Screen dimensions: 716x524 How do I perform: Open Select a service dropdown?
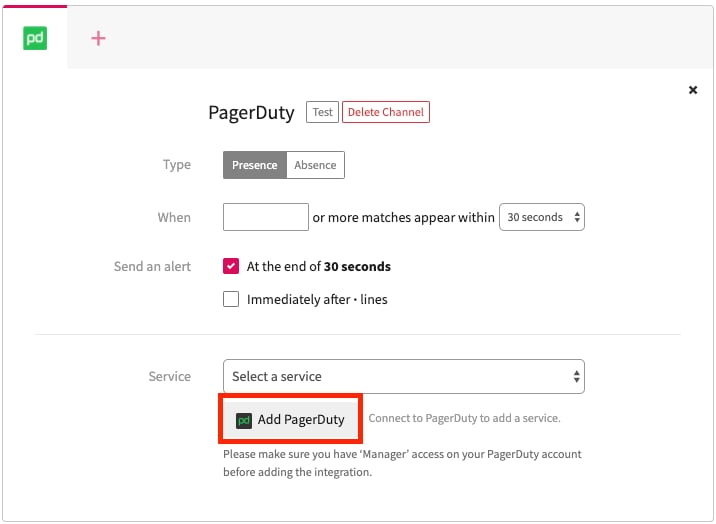coord(404,377)
